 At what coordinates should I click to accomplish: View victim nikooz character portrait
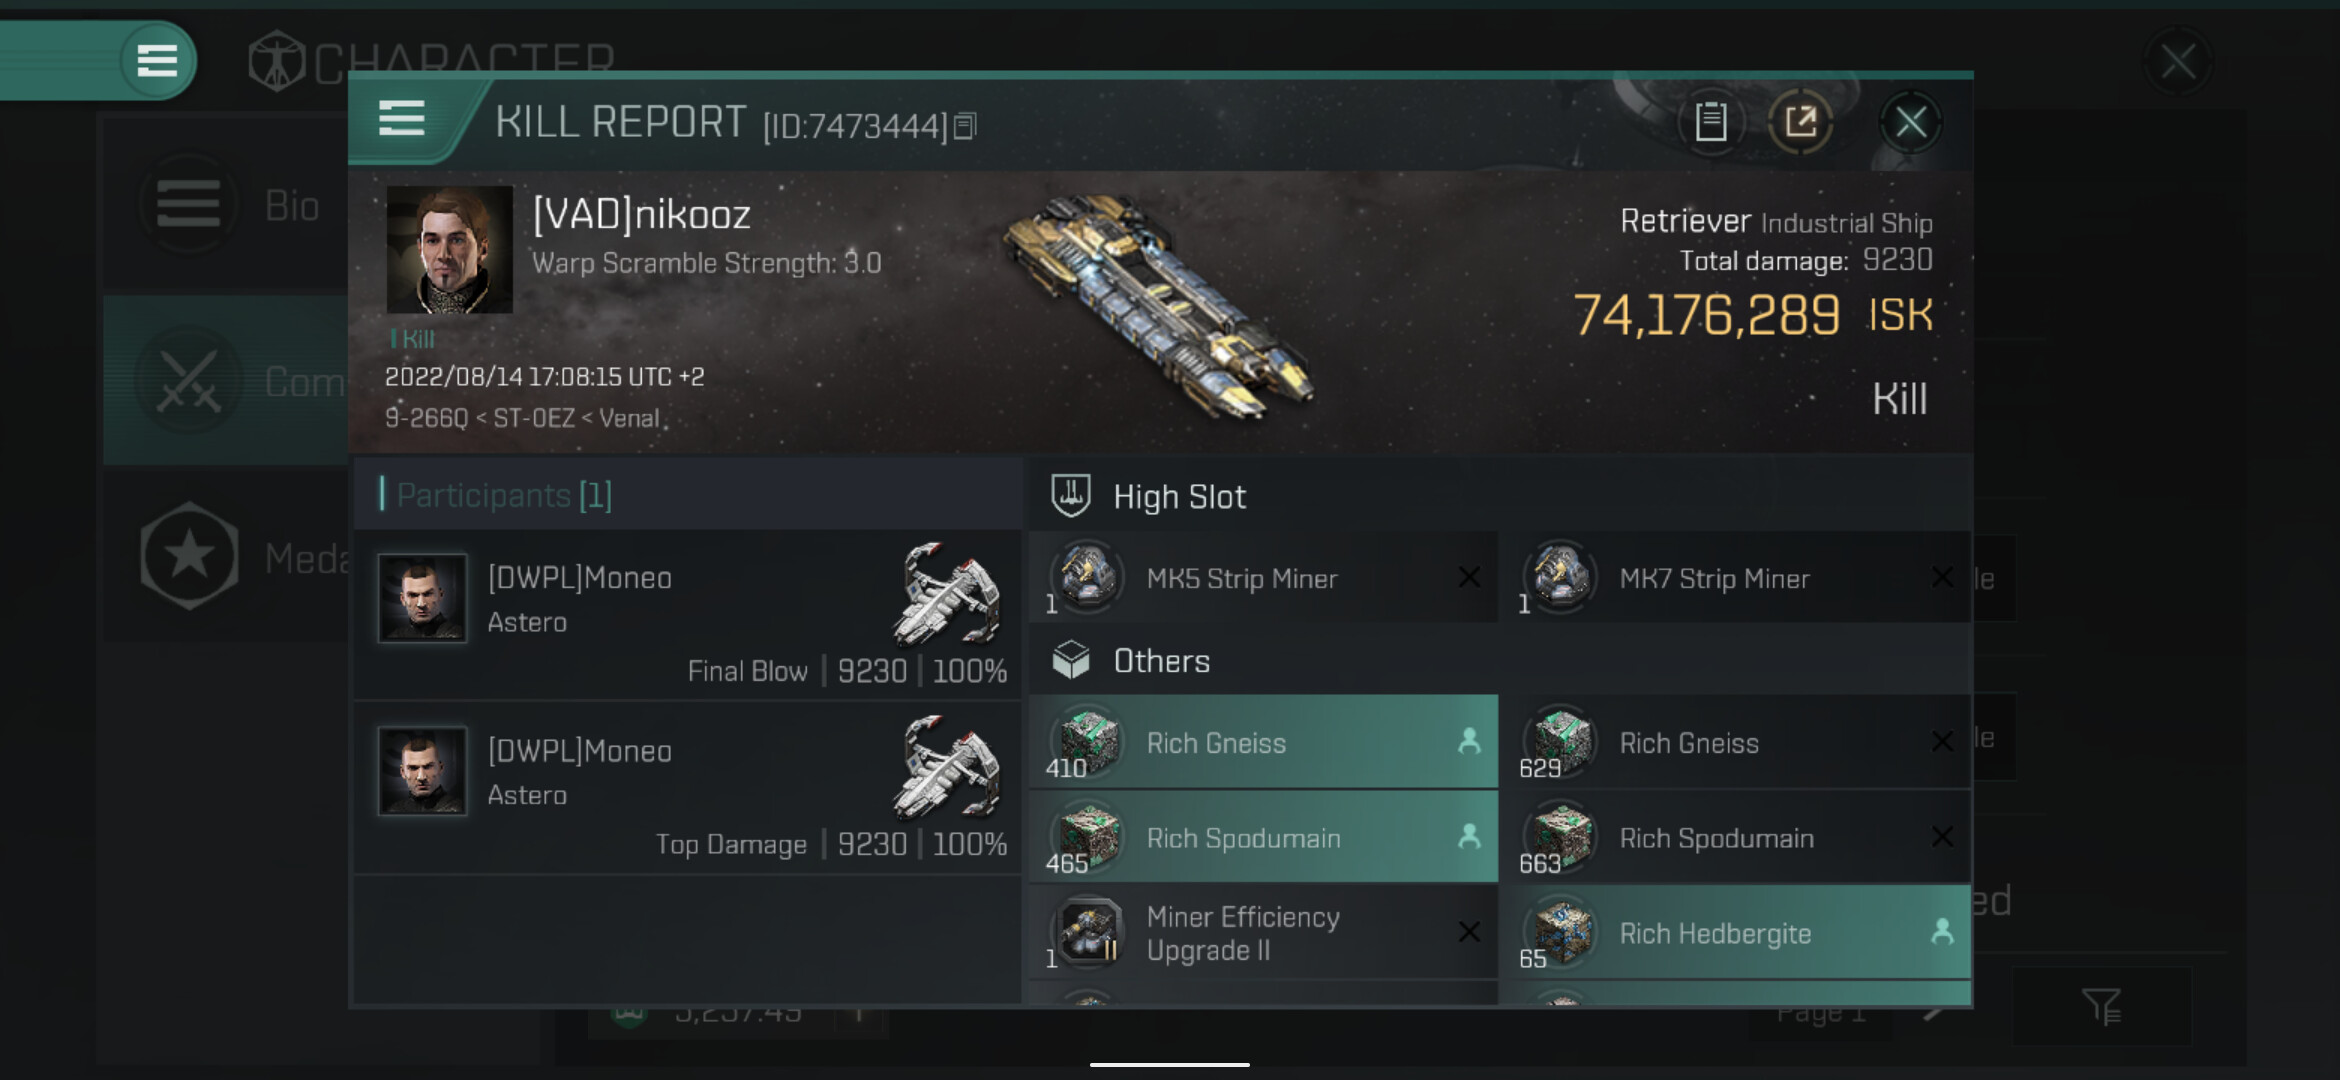pos(450,250)
